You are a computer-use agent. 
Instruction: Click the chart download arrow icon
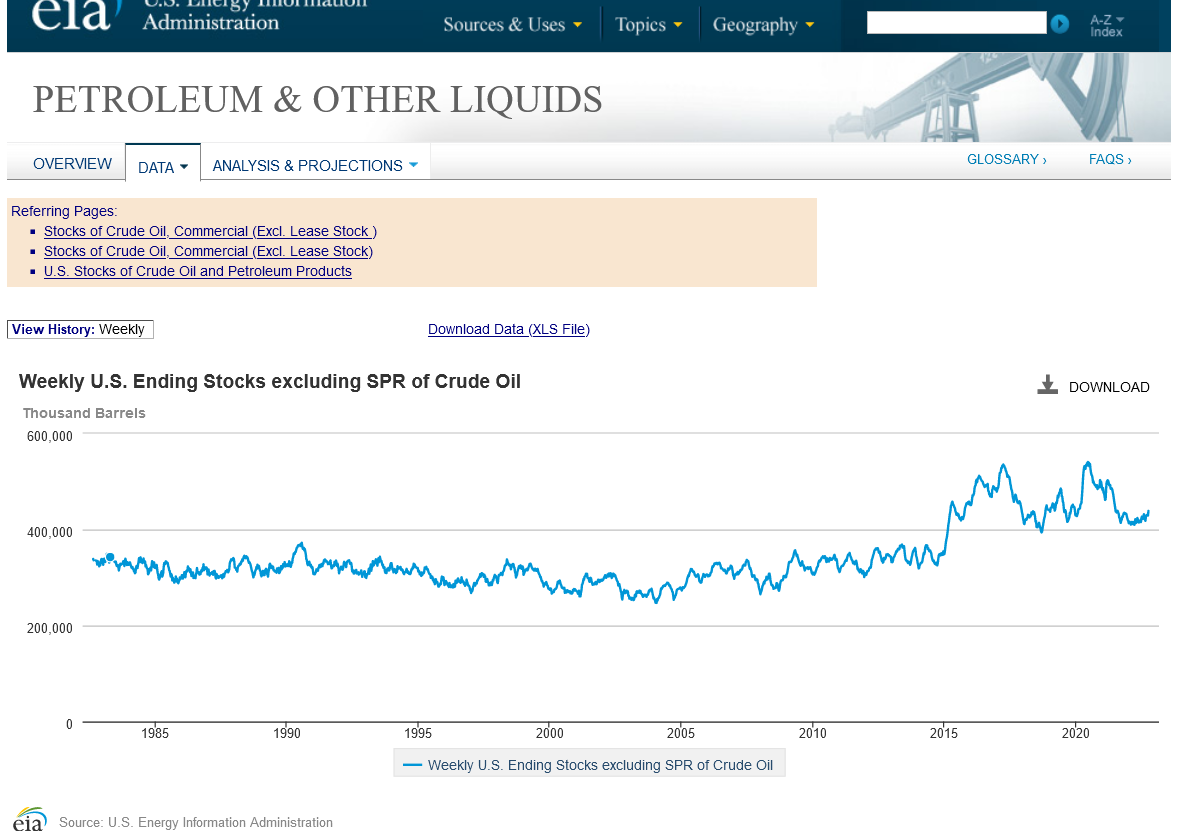[1047, 386]
